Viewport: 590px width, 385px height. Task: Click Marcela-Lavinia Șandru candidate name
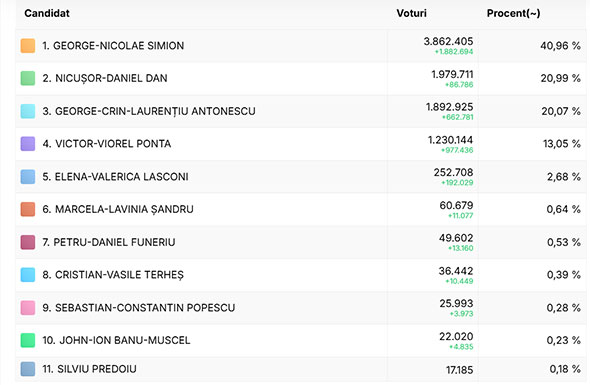pyautogui.click(x=124, y=209)
